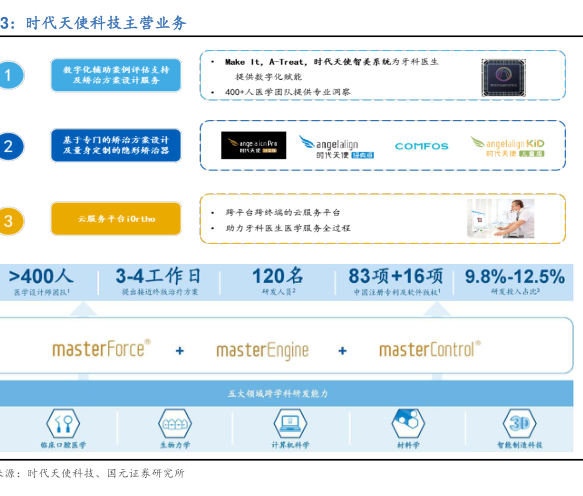Click the 提供数字化赋能 text line
Viewport: 583px width, 496px height.
[x=268, y=77]
